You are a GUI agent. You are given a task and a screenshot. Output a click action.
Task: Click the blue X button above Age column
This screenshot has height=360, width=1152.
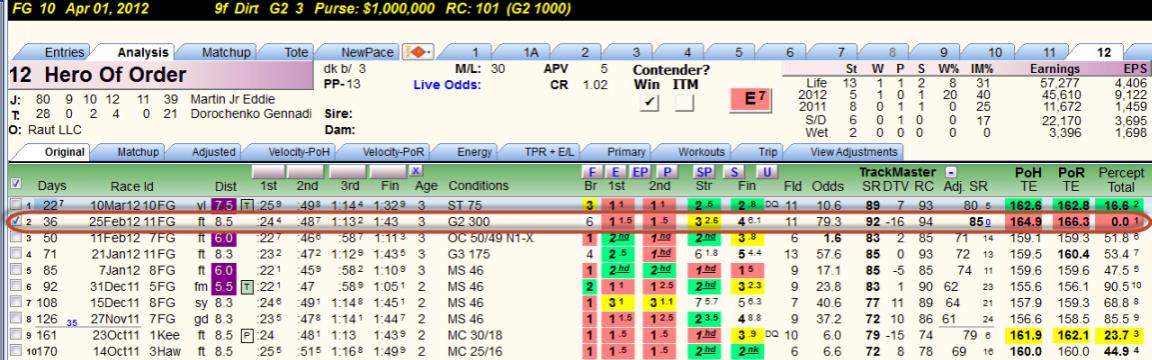click(417, 171)
